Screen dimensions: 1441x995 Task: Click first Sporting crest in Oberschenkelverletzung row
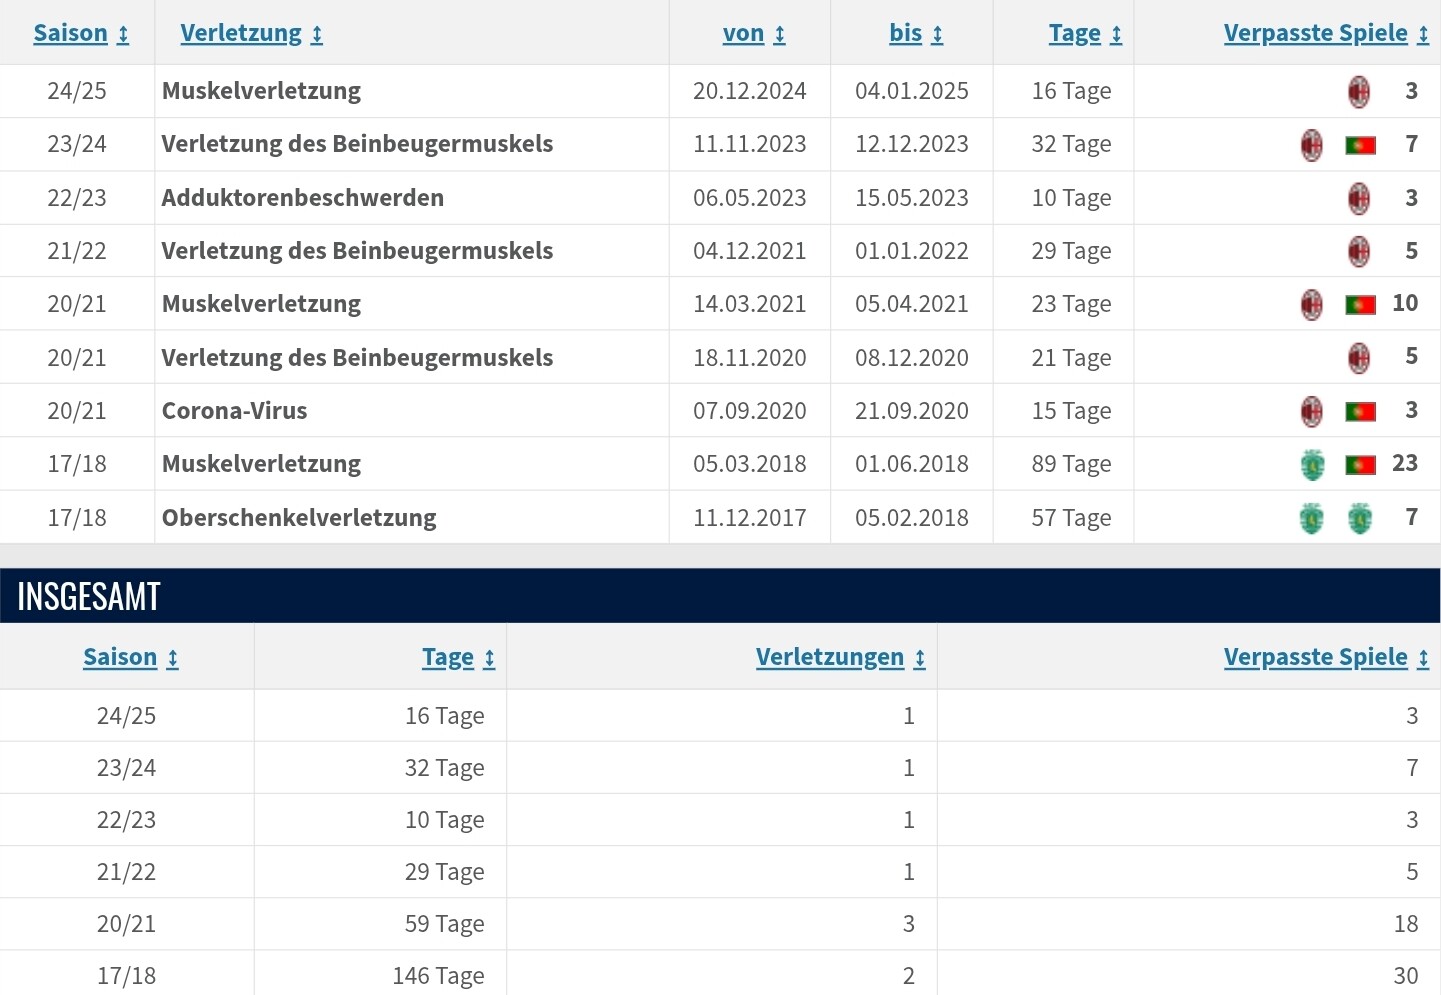1312,518
